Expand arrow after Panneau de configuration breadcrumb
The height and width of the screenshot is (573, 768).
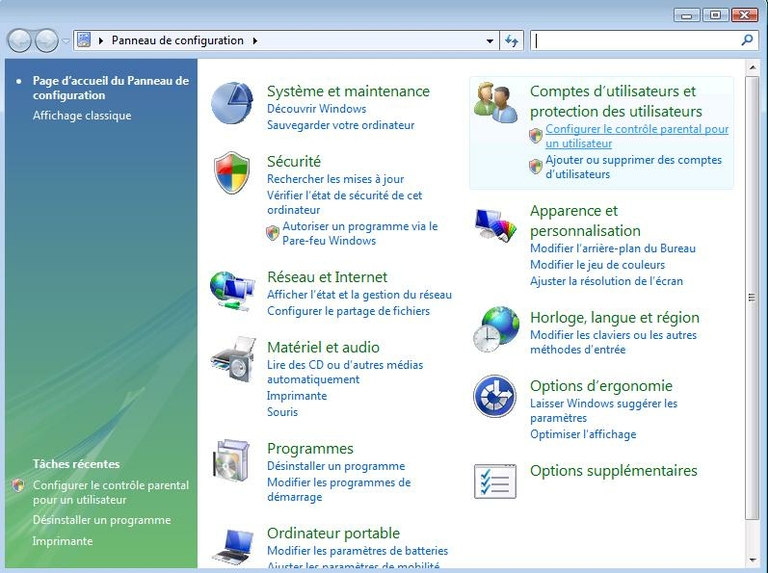pos(255,41)
